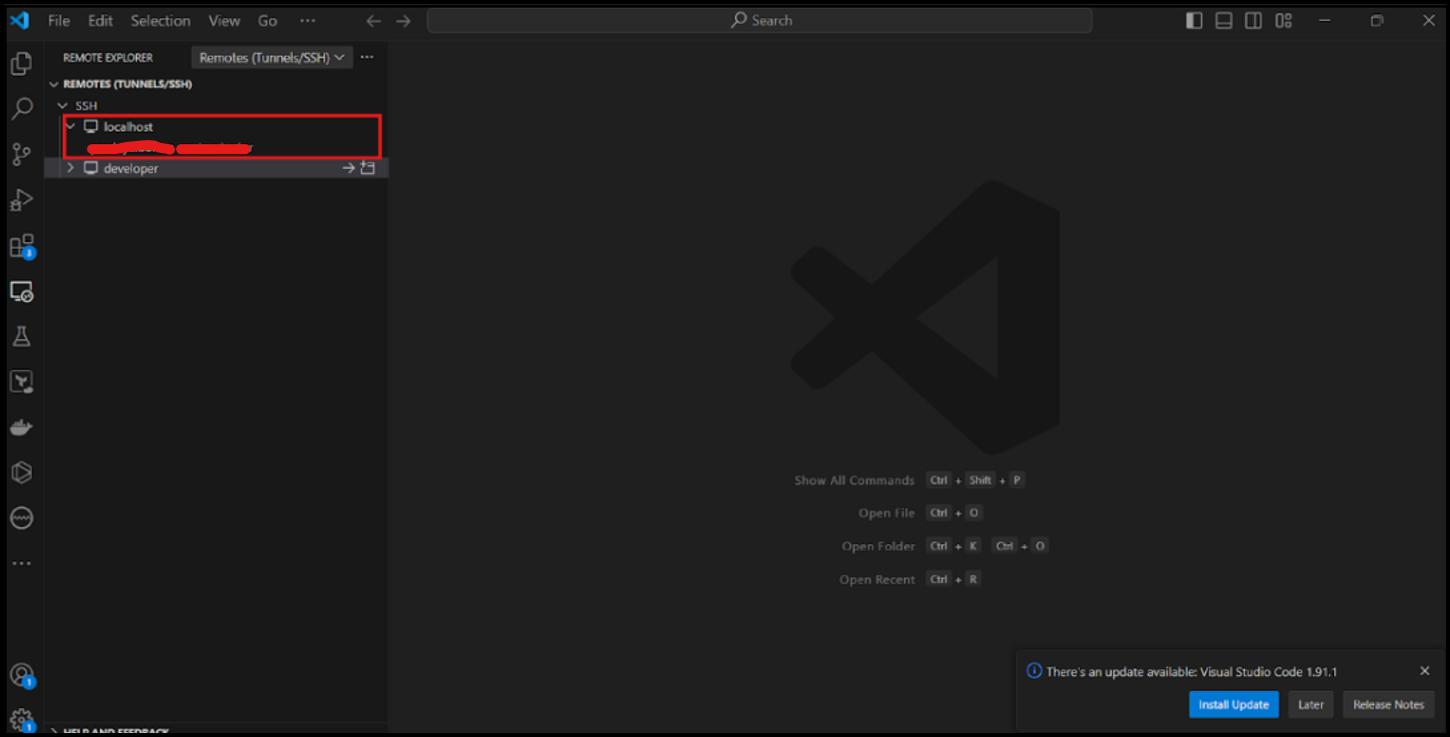Expand the developer SSH host
Viewport: 1450px width, 737px height.
70,168
